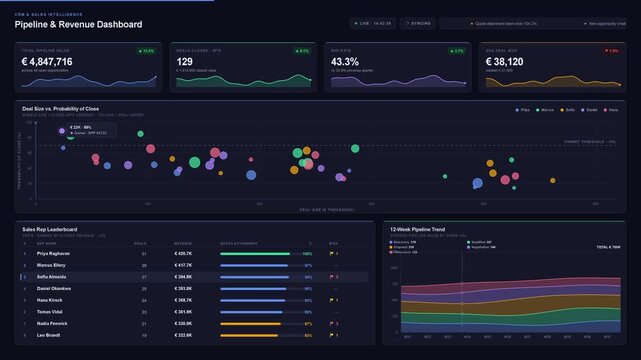Image resolution: width=641 pixels, height=360 pixels.
Task: Toggle the Marcus series in the bubble chart legend
Action: pyautogui.click(x=545, y=110)
